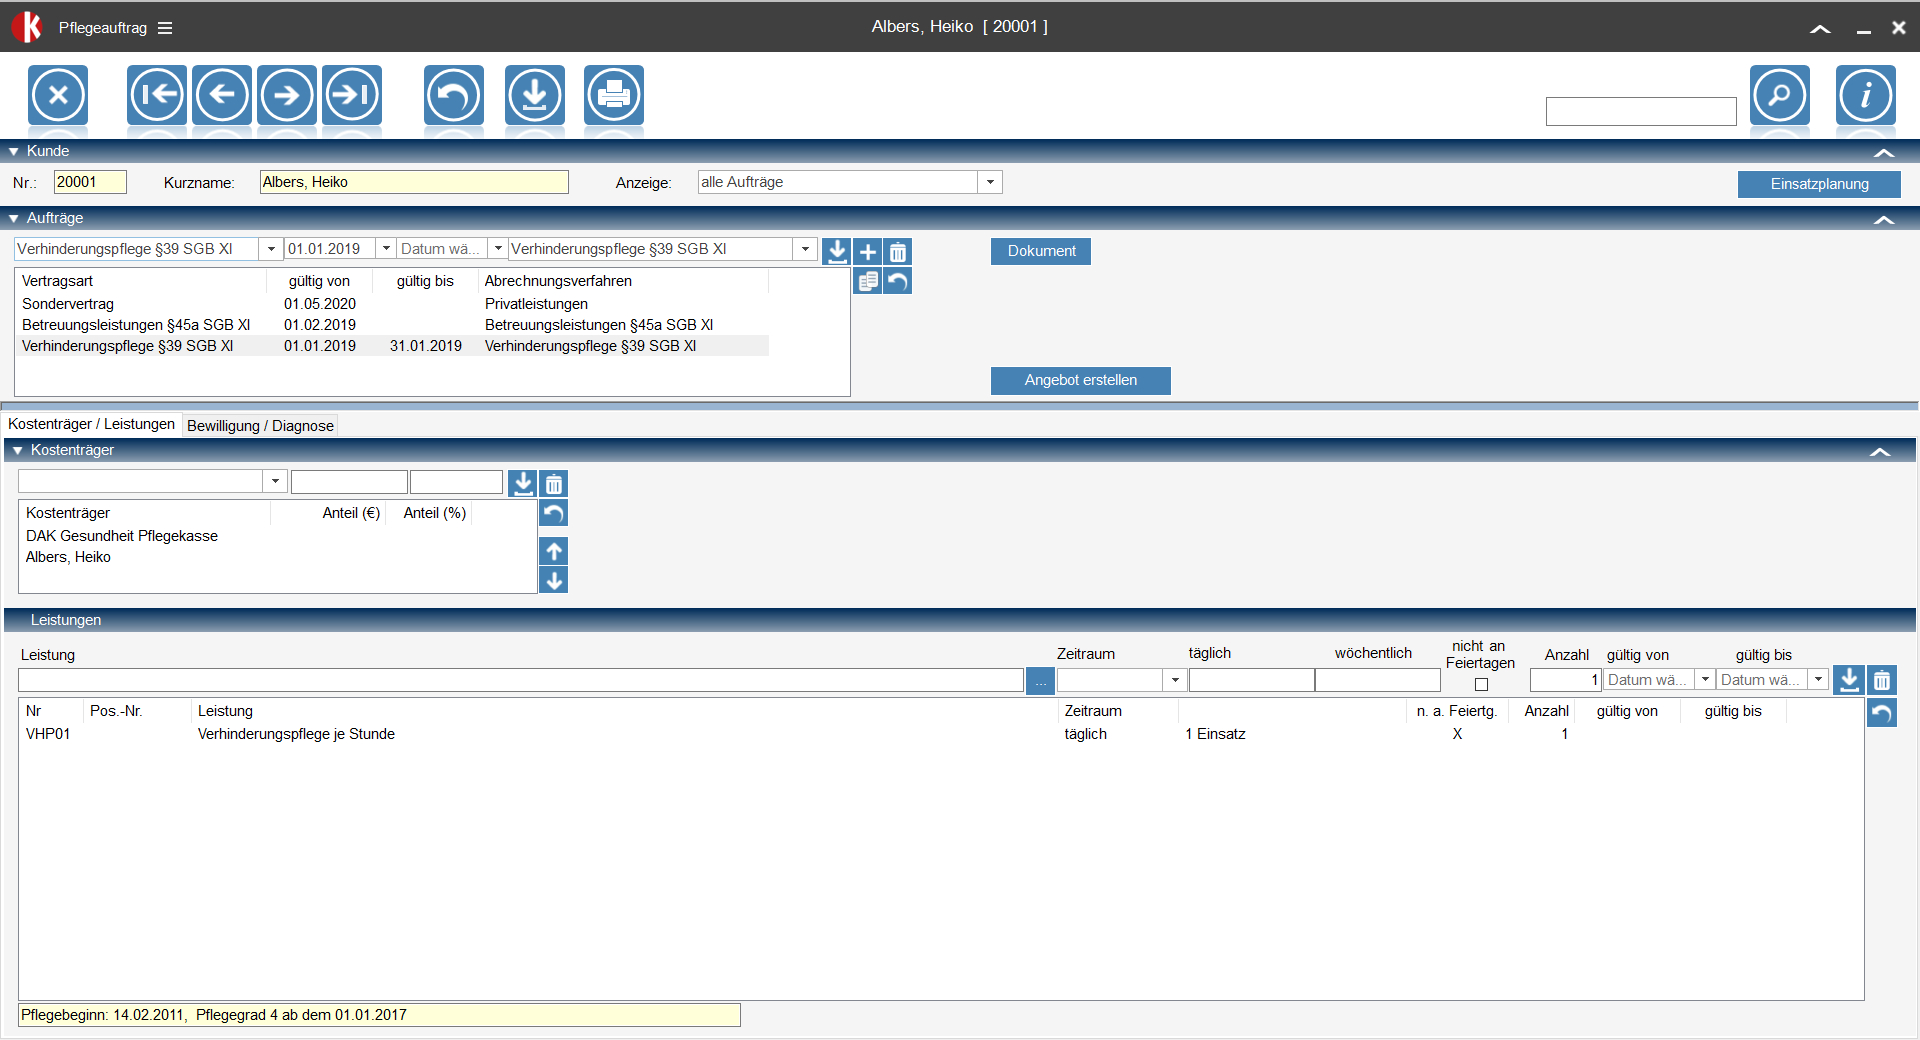Open the Pflegeauftrag hamburger menu
The height and width of the screenshot is (1040, 1920).
[165, 28]
